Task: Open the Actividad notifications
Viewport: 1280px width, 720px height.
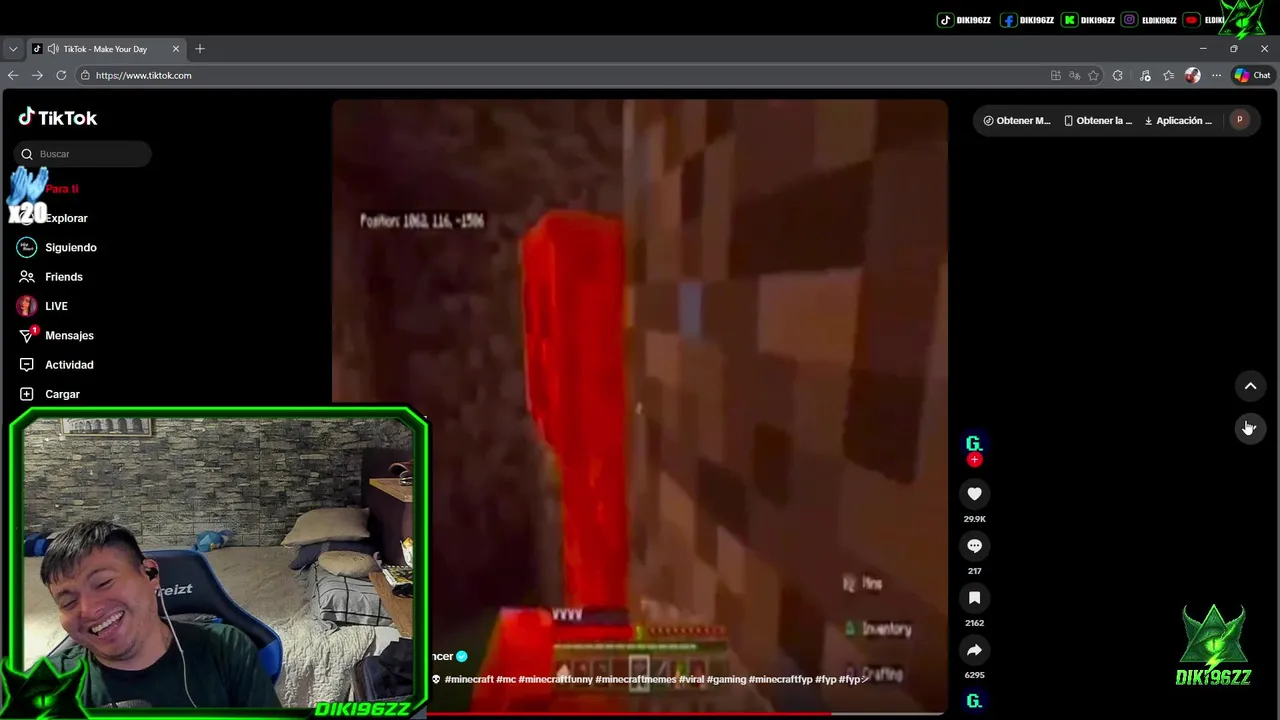Action: (56, 365)
